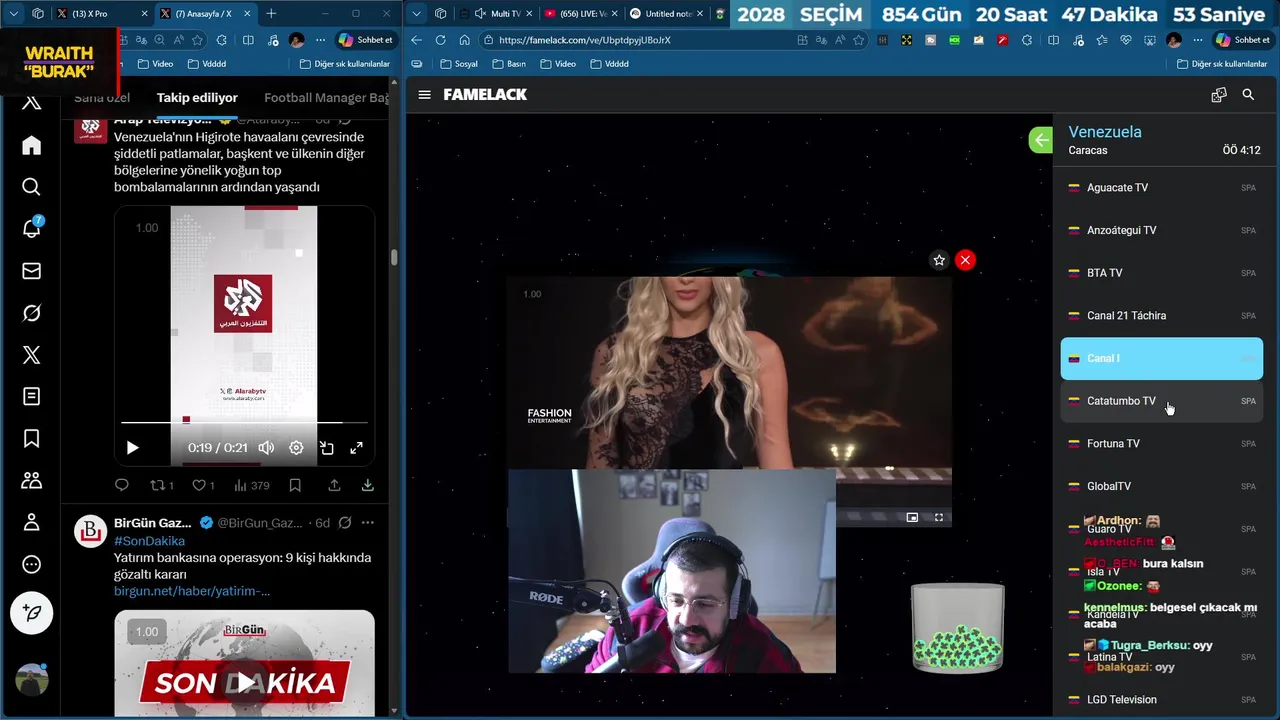Open more menu on BirGün tweet
This screenshot has height=720, width=1280.
(368, 523)
